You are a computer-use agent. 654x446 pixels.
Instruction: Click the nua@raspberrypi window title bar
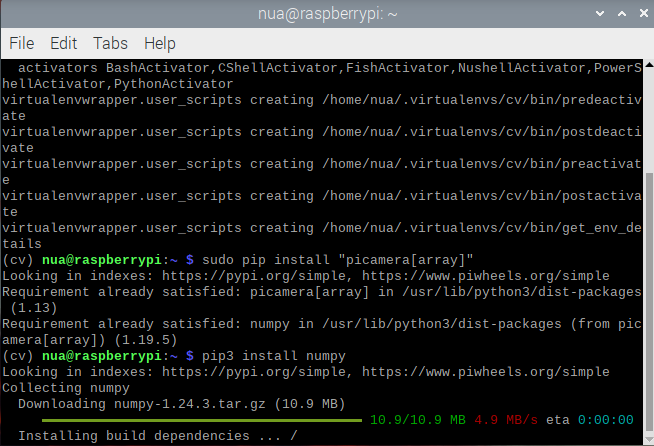click(326, 12)
